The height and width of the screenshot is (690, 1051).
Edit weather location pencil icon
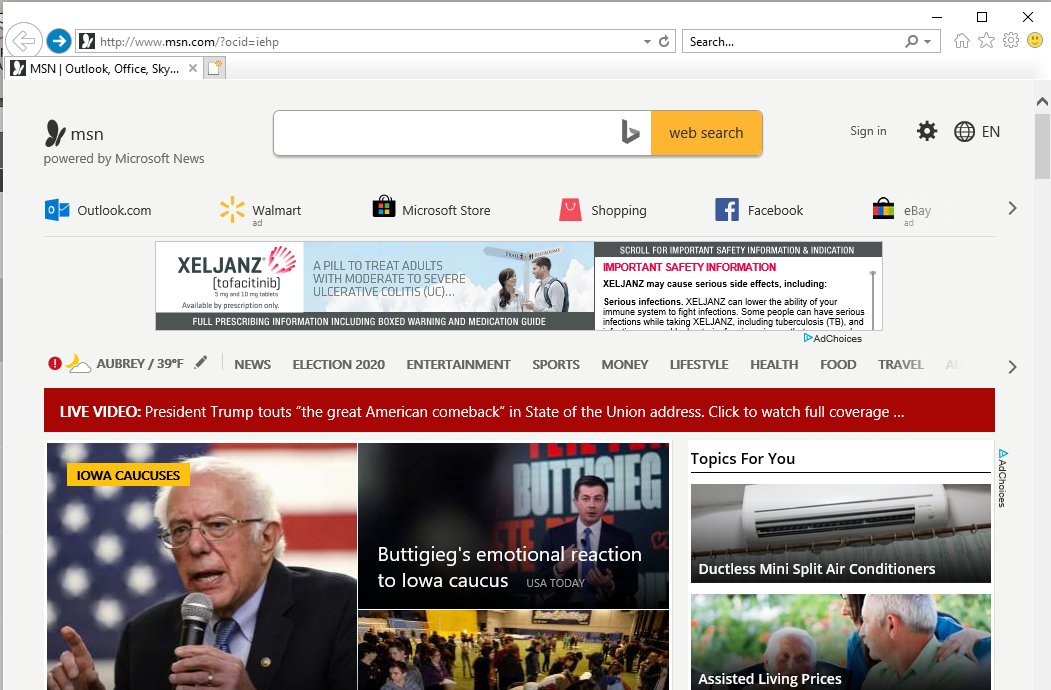coord(200,362)
